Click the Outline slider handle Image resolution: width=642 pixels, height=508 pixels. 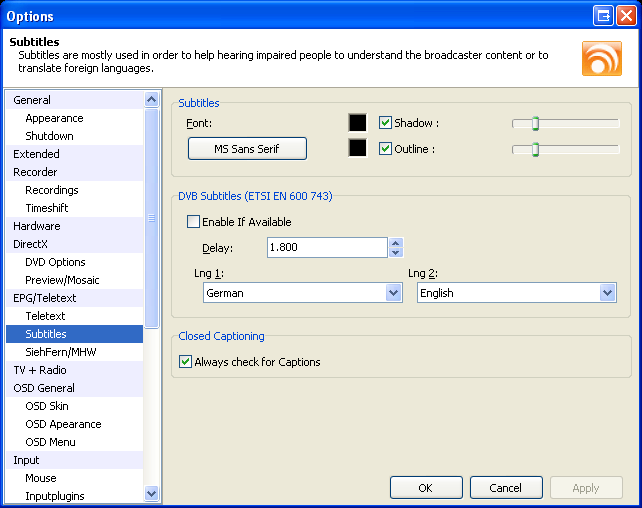click(x=535, y=149)
